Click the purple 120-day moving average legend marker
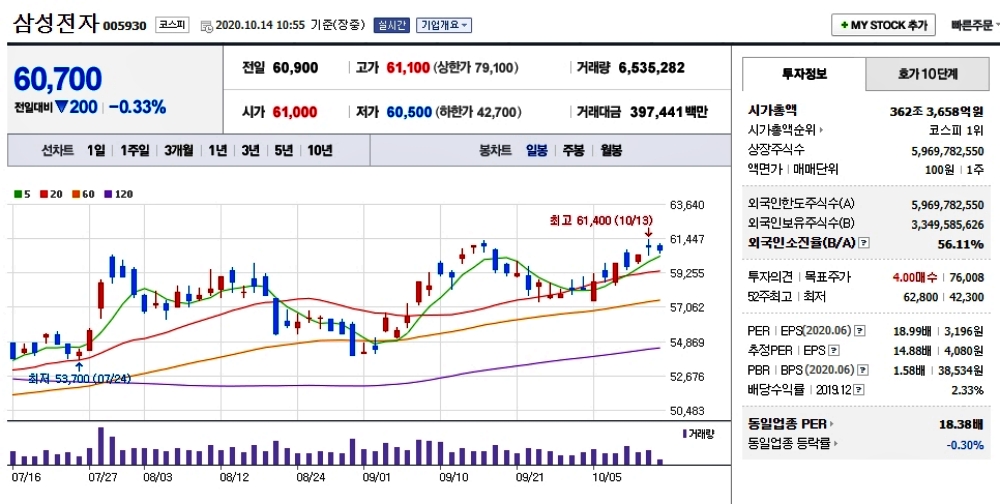1000x504 pixels. (107, 194)
